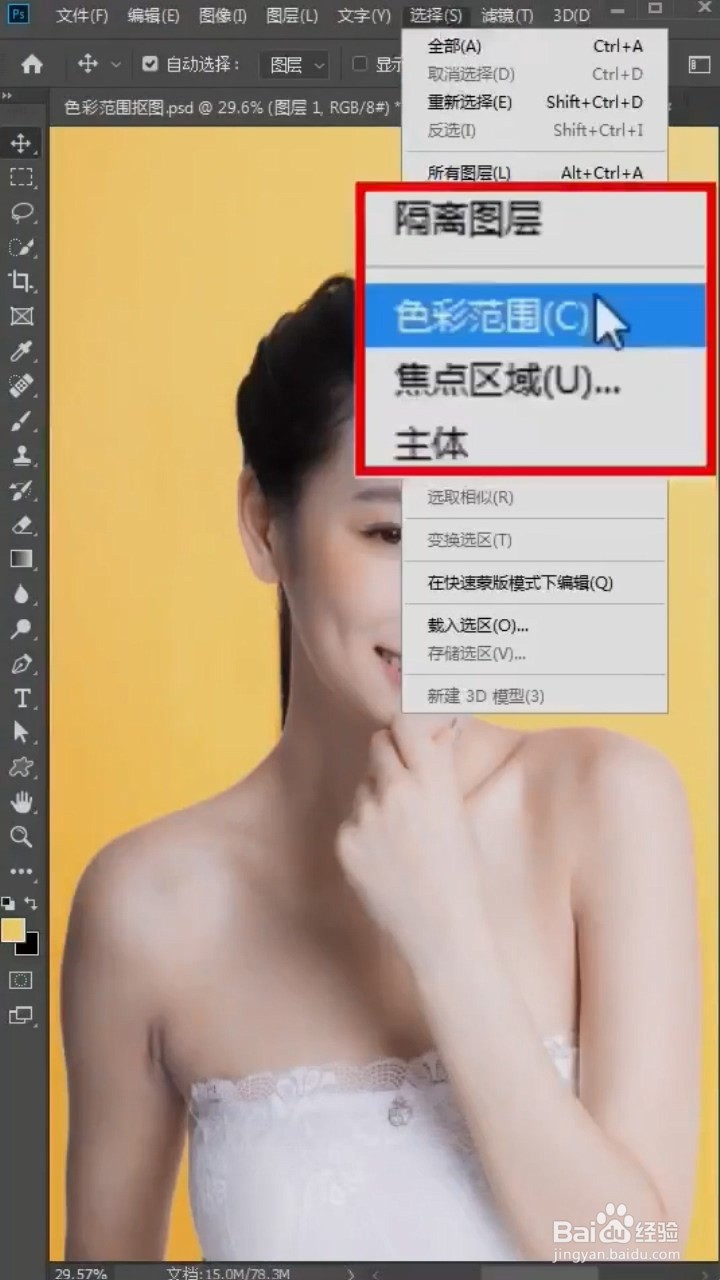
Task: Open the 编辑(E) menu
Action: tap(154, 15)
